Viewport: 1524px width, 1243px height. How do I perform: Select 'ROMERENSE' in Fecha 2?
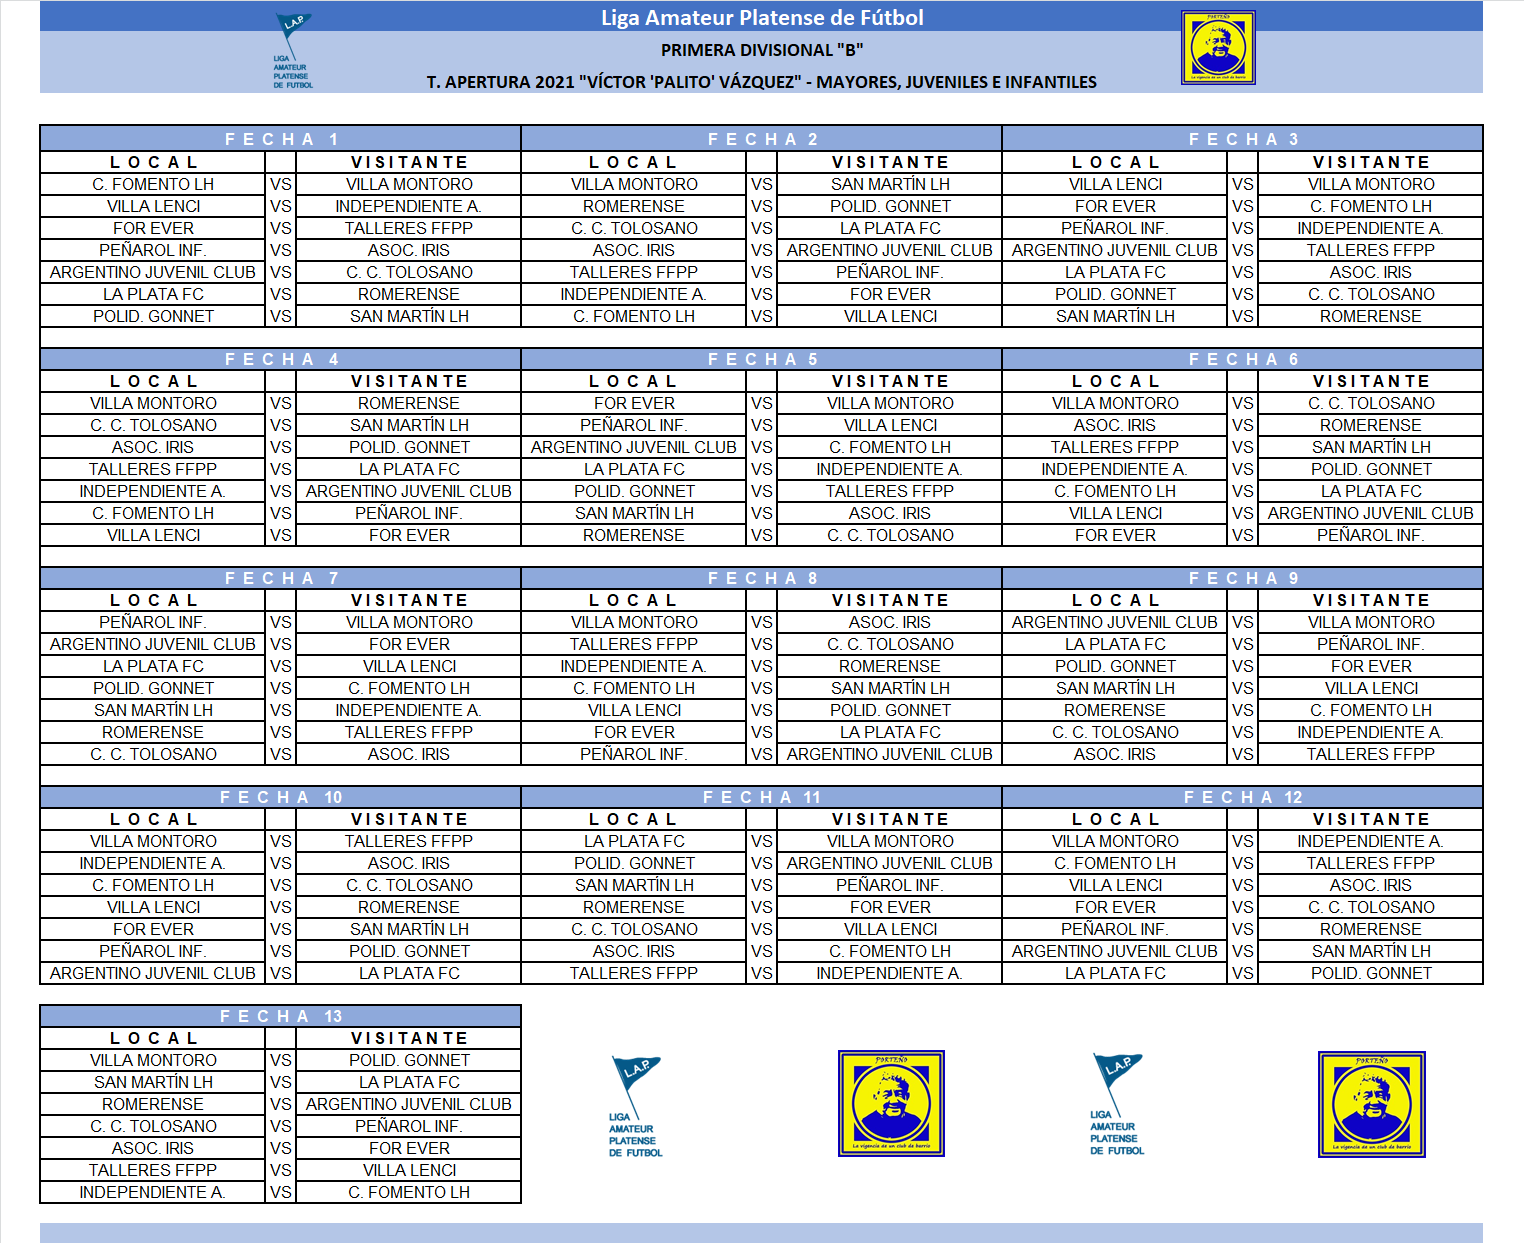[x=634, y=206]
